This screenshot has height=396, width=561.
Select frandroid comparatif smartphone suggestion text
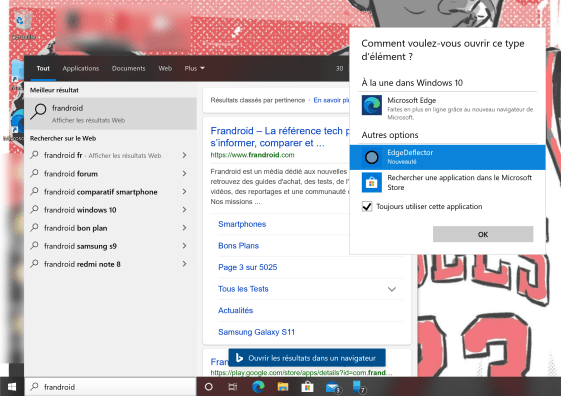101,192
